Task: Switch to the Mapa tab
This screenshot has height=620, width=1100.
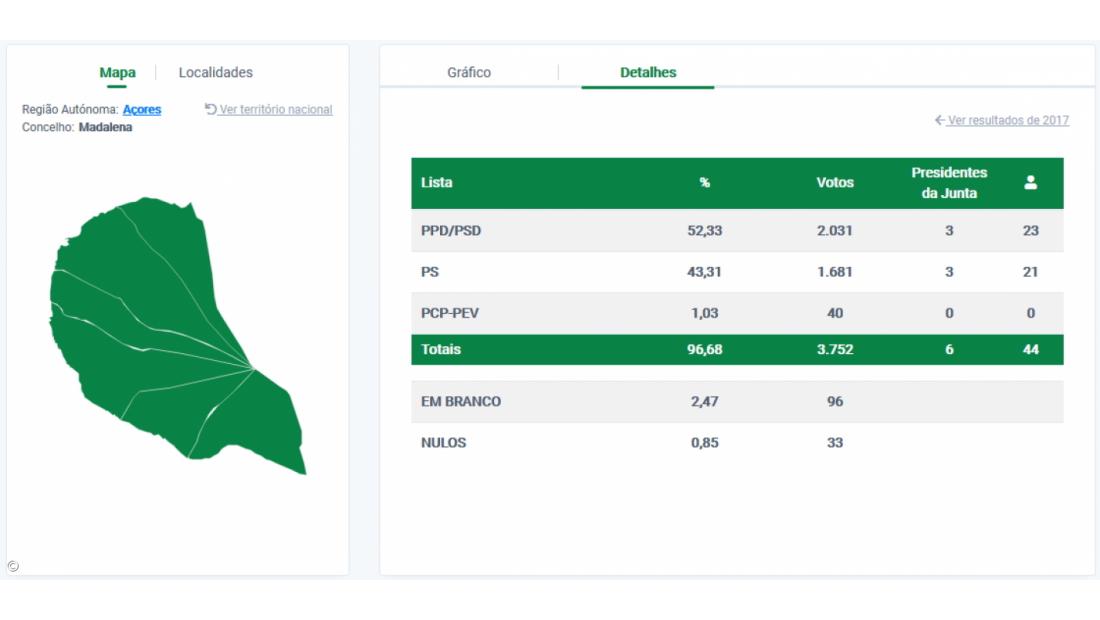Action: coord(117,73)
